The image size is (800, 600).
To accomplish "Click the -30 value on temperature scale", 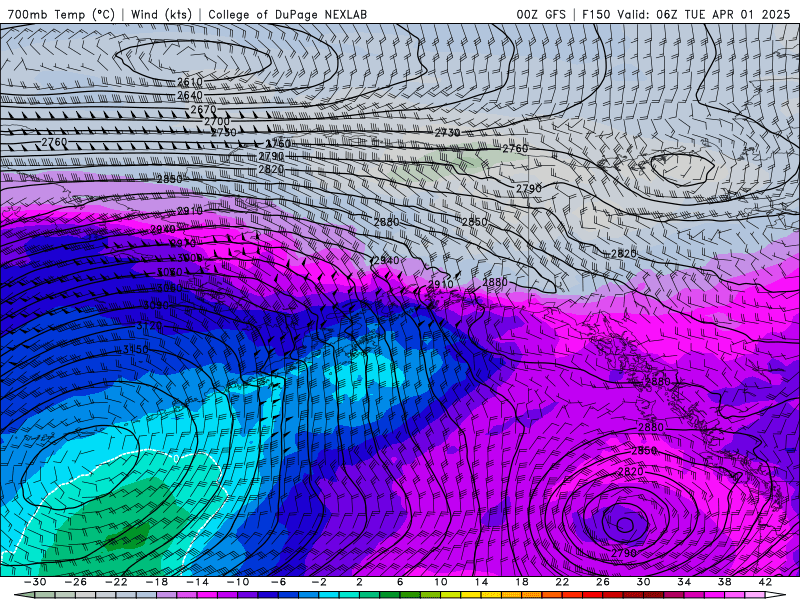I will coord(35,582).
